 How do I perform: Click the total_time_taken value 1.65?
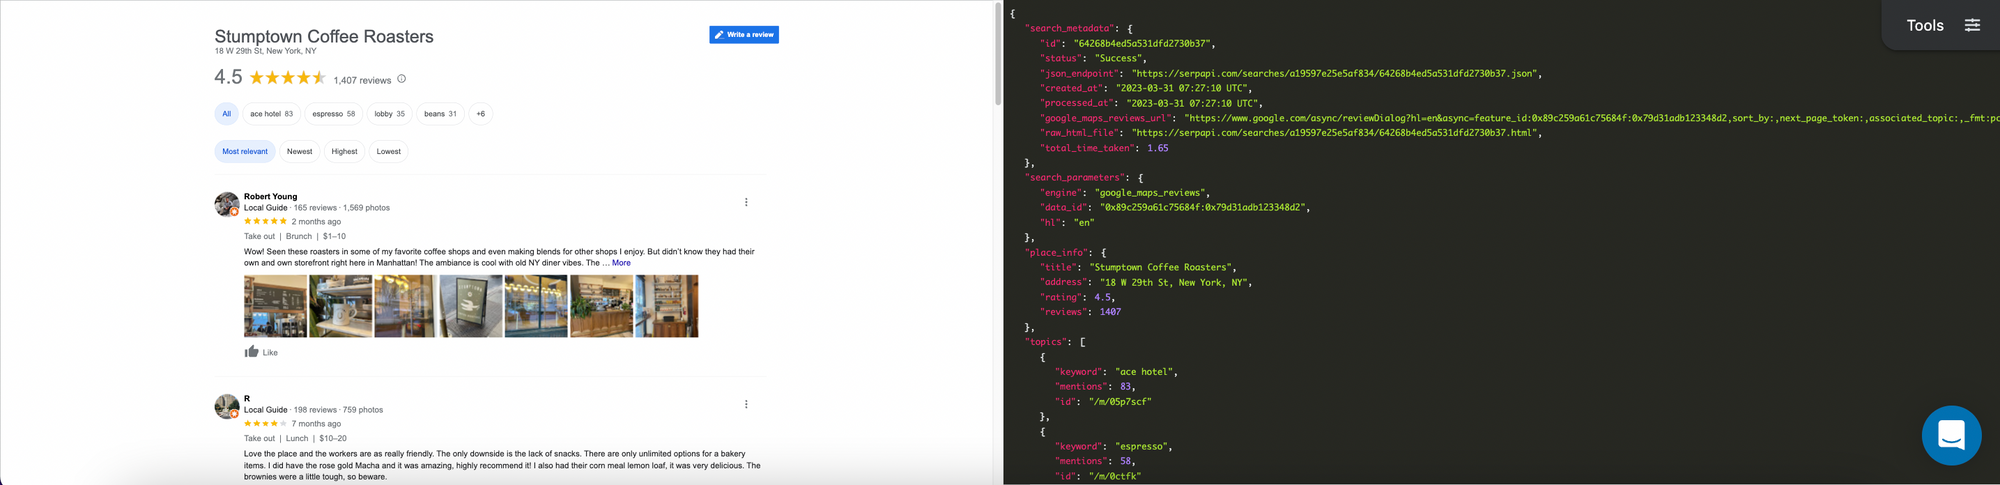(1157, 148)
